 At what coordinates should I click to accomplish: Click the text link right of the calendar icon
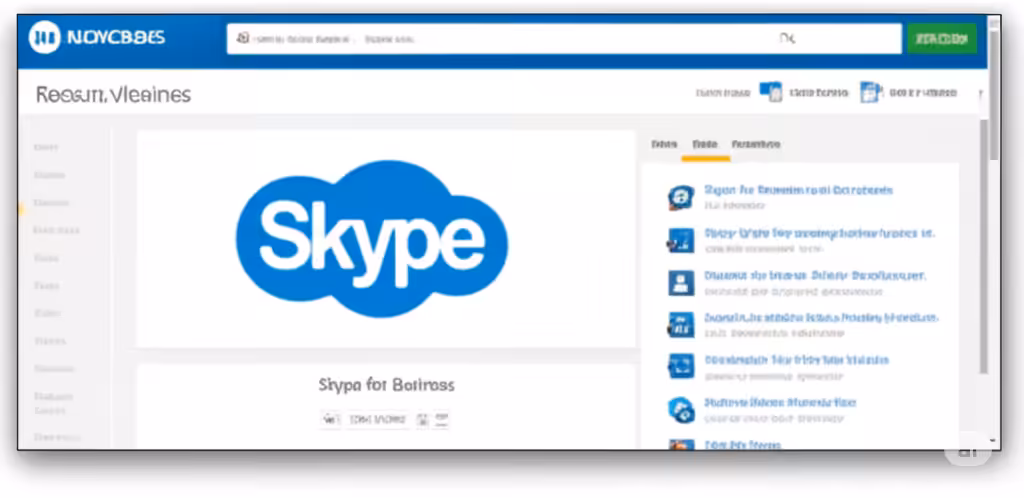pos(923,93)
